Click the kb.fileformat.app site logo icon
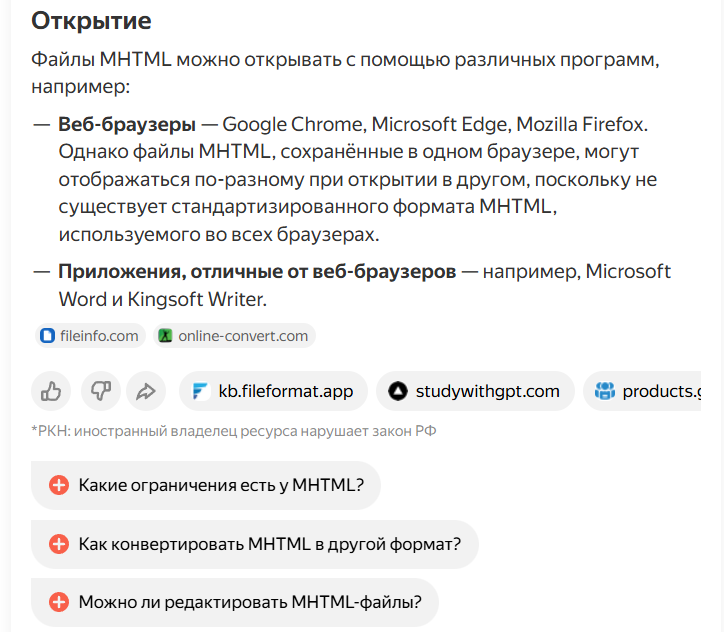724x632 pixels. (x=200, y=392)
